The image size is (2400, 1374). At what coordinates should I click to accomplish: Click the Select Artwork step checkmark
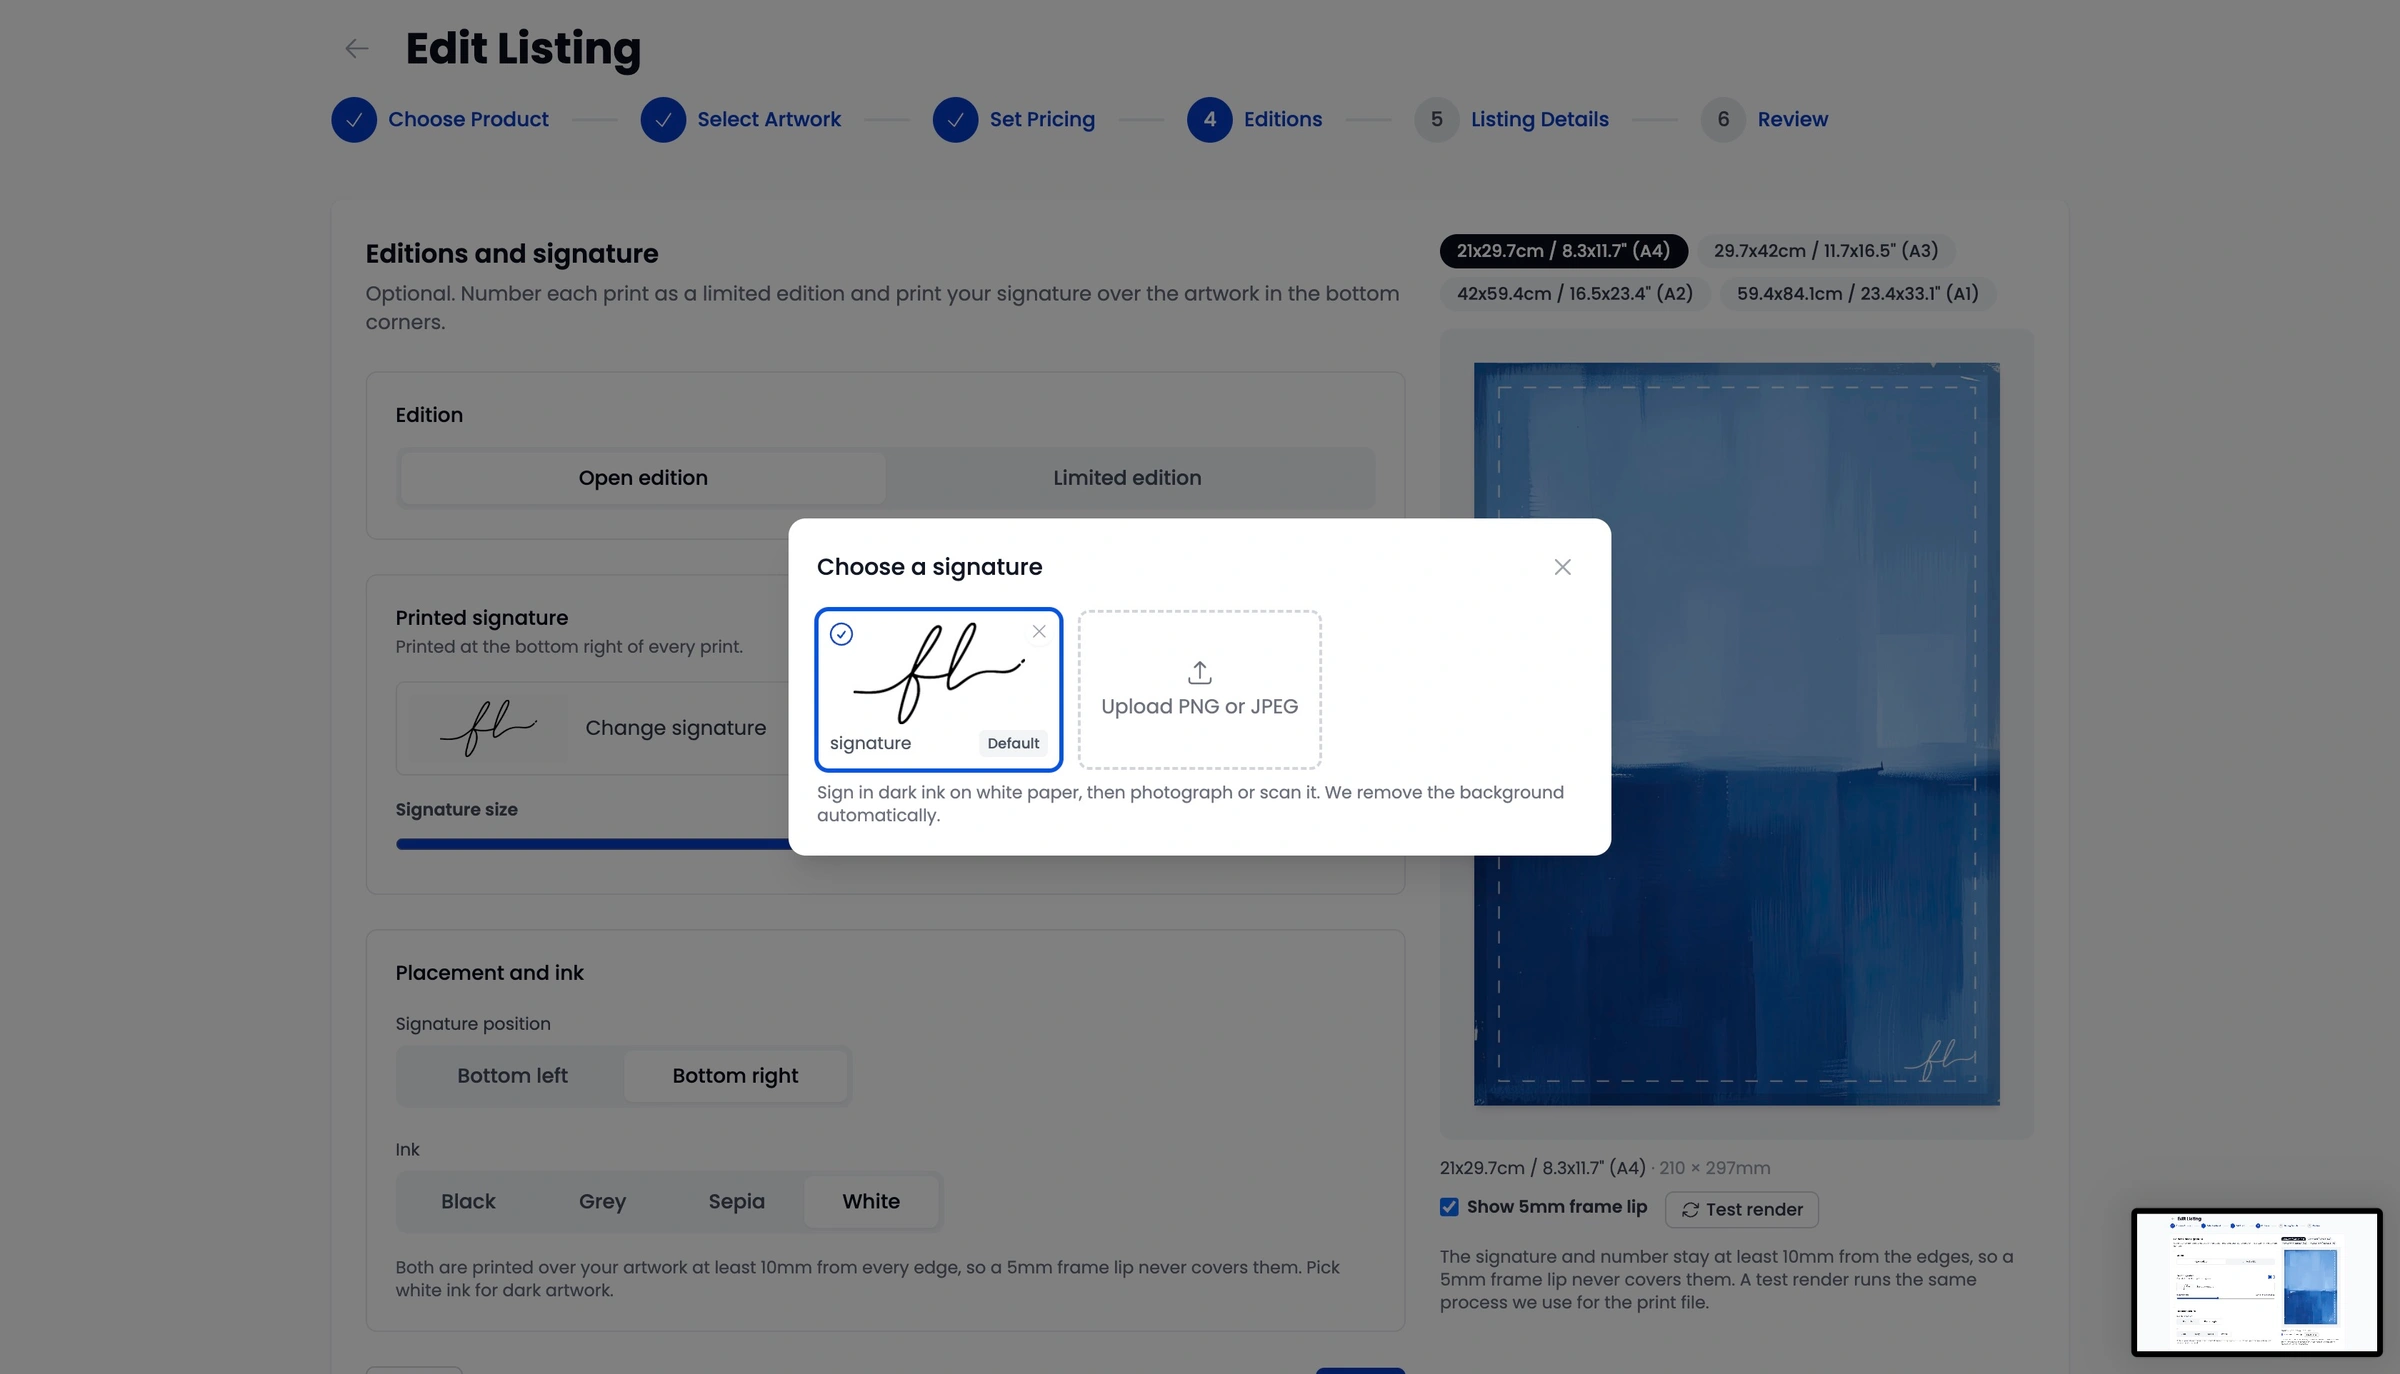click(x=663, y=120)
